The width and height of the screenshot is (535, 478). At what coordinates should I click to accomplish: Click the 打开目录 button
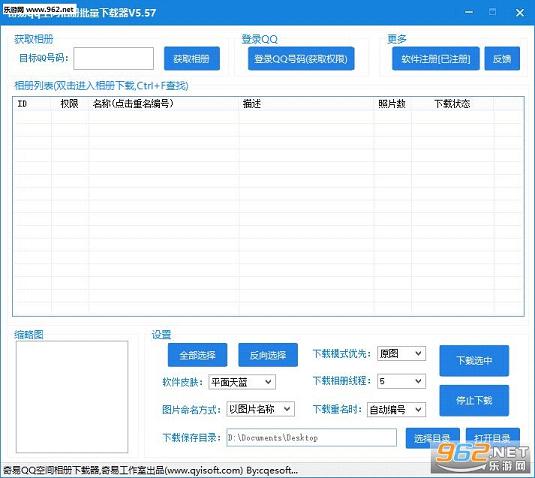[493, 438]
